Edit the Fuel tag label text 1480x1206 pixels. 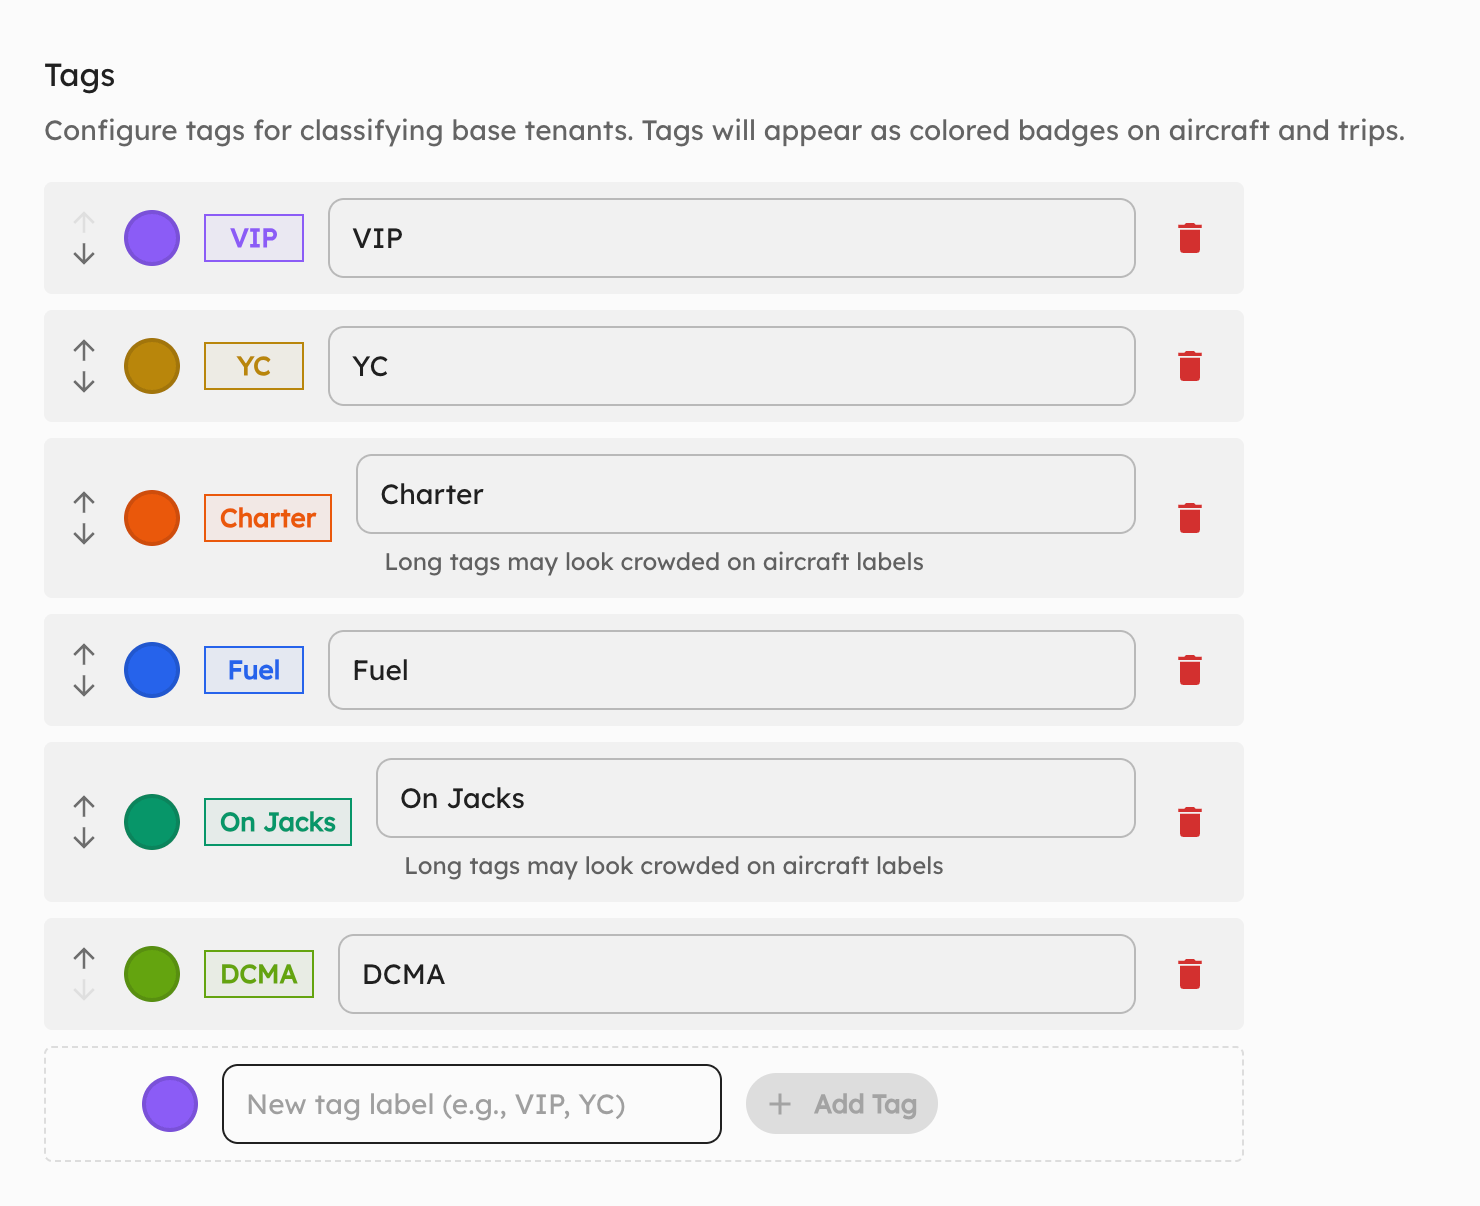point(731,670)
